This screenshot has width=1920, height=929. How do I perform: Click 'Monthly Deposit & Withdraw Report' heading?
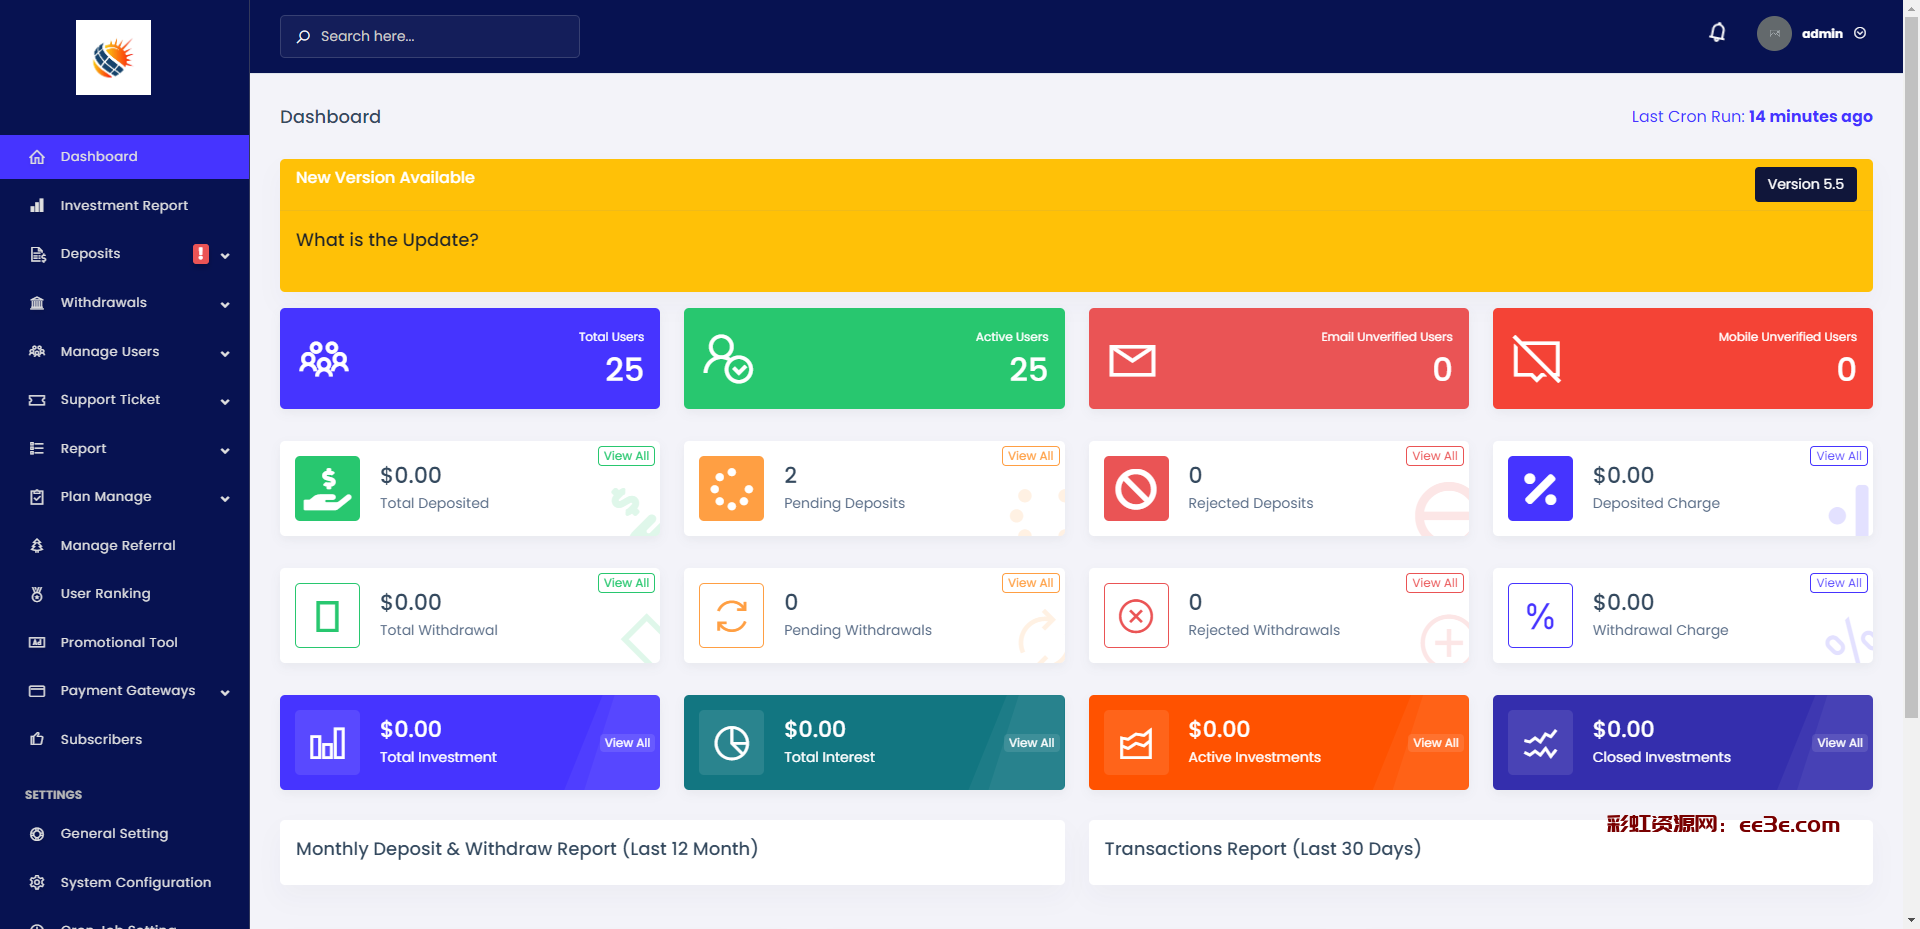pos(527,849)
